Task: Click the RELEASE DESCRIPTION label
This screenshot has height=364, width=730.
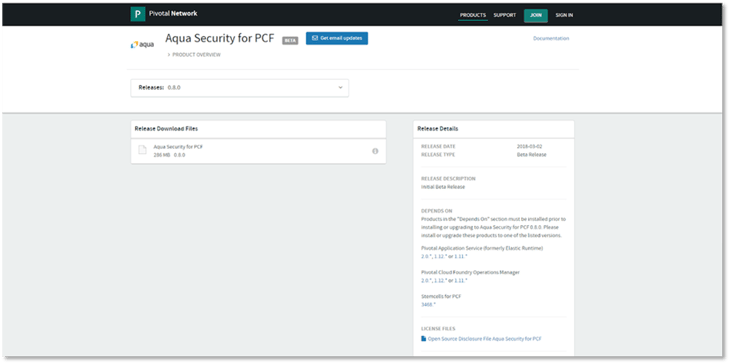Action: click(448, 178)
